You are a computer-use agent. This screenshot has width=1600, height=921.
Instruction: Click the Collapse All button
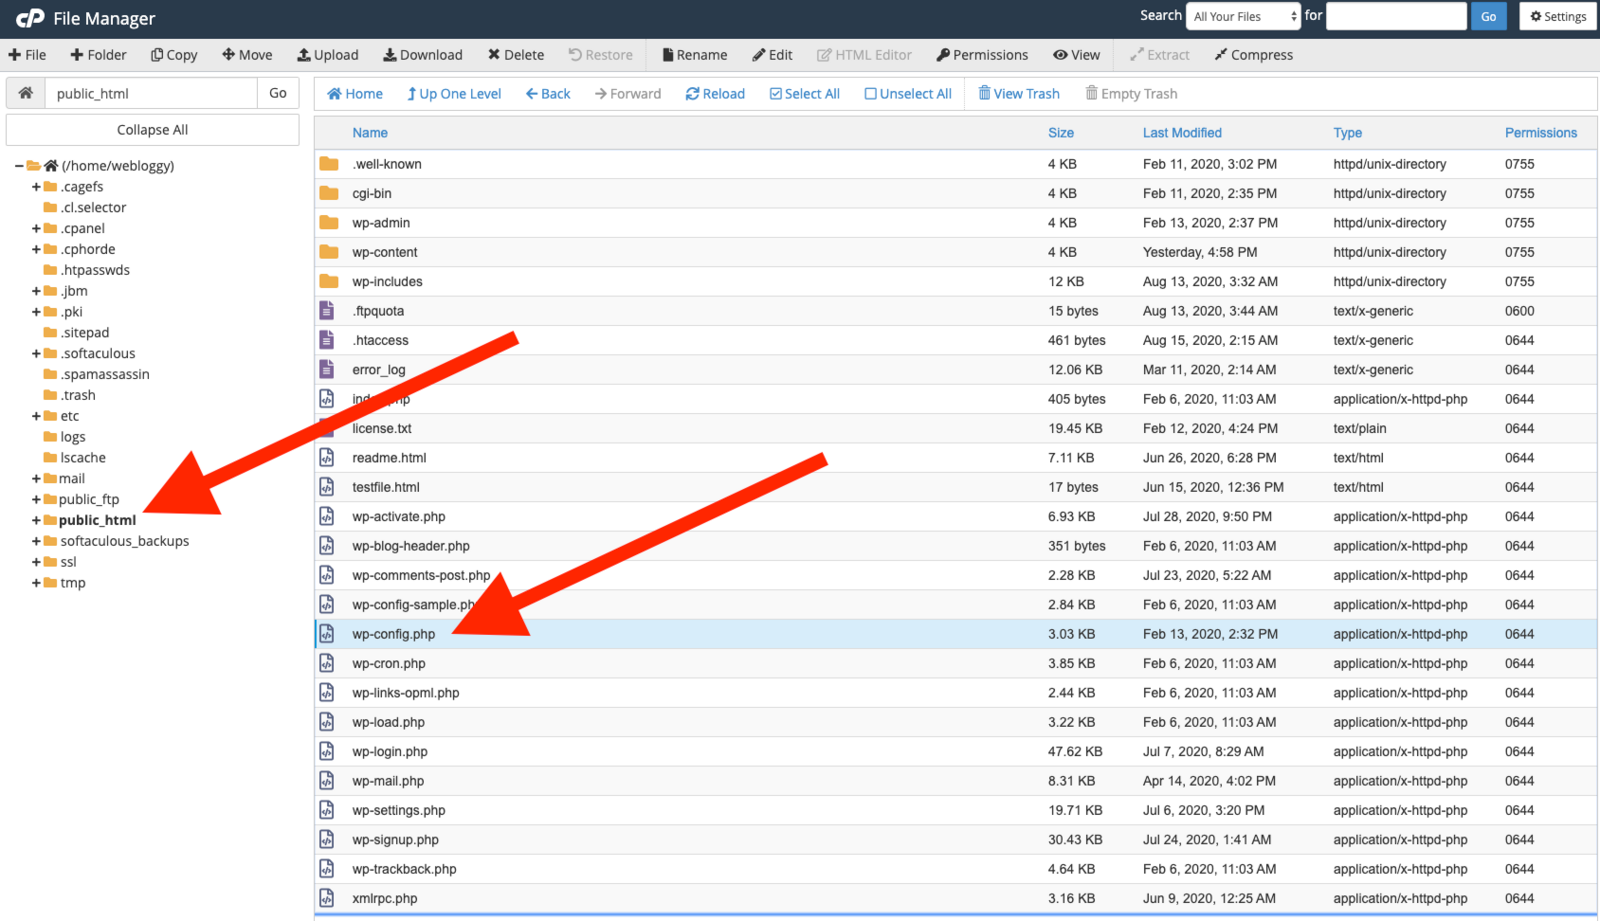pos(152,130)
